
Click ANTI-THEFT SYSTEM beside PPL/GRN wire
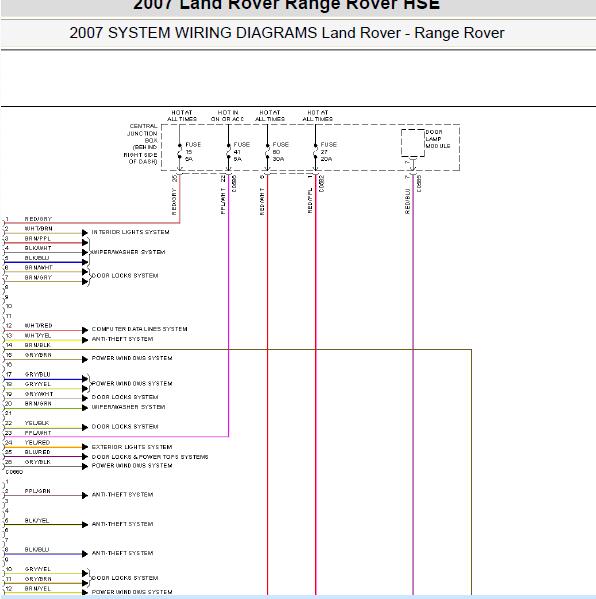click(x=122, y=495)
